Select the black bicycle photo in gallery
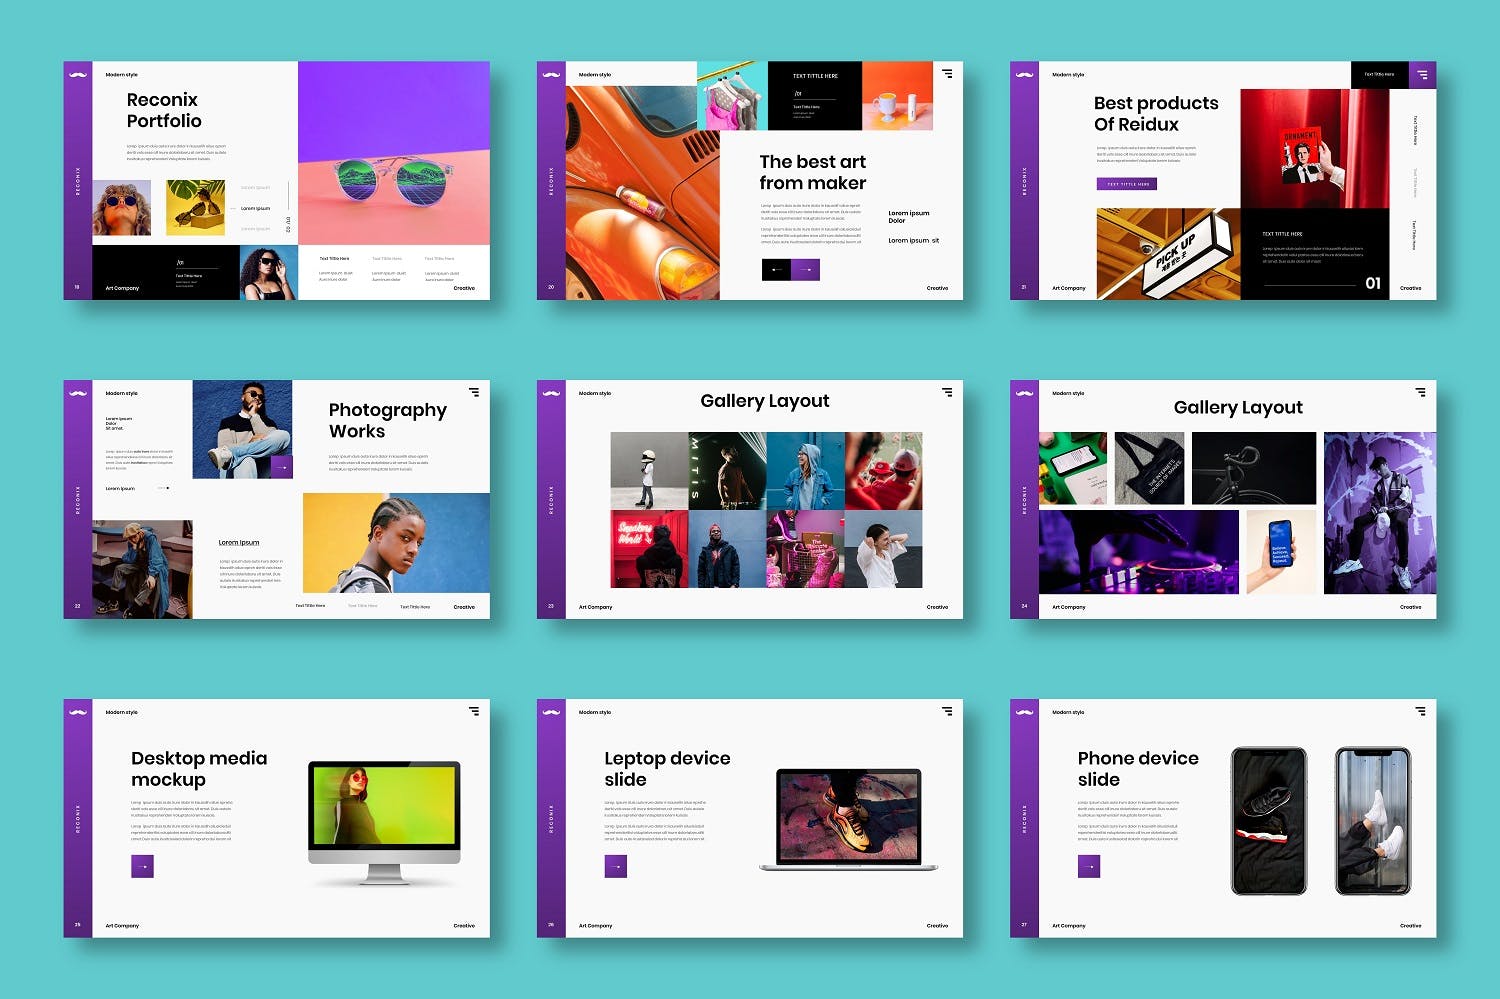 (1254, 468)
